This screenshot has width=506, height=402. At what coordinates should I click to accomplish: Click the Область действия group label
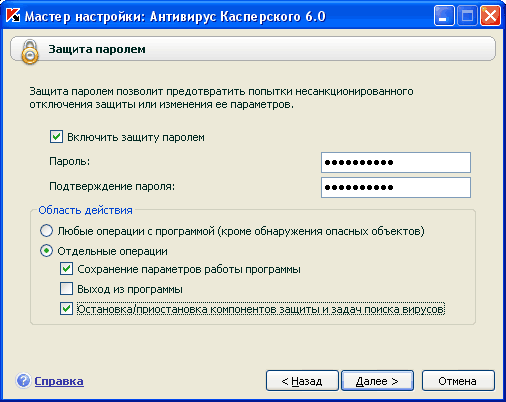(x=85, y=210)
